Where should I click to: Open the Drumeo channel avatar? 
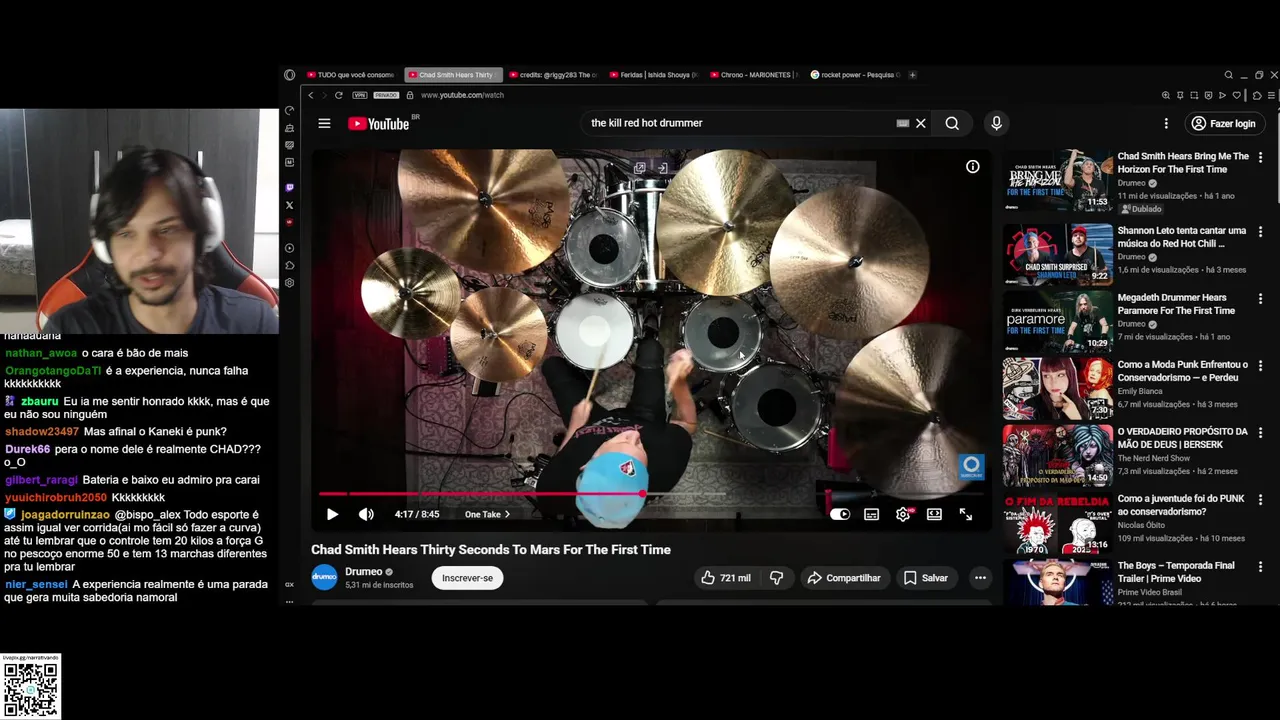(324, 577)
